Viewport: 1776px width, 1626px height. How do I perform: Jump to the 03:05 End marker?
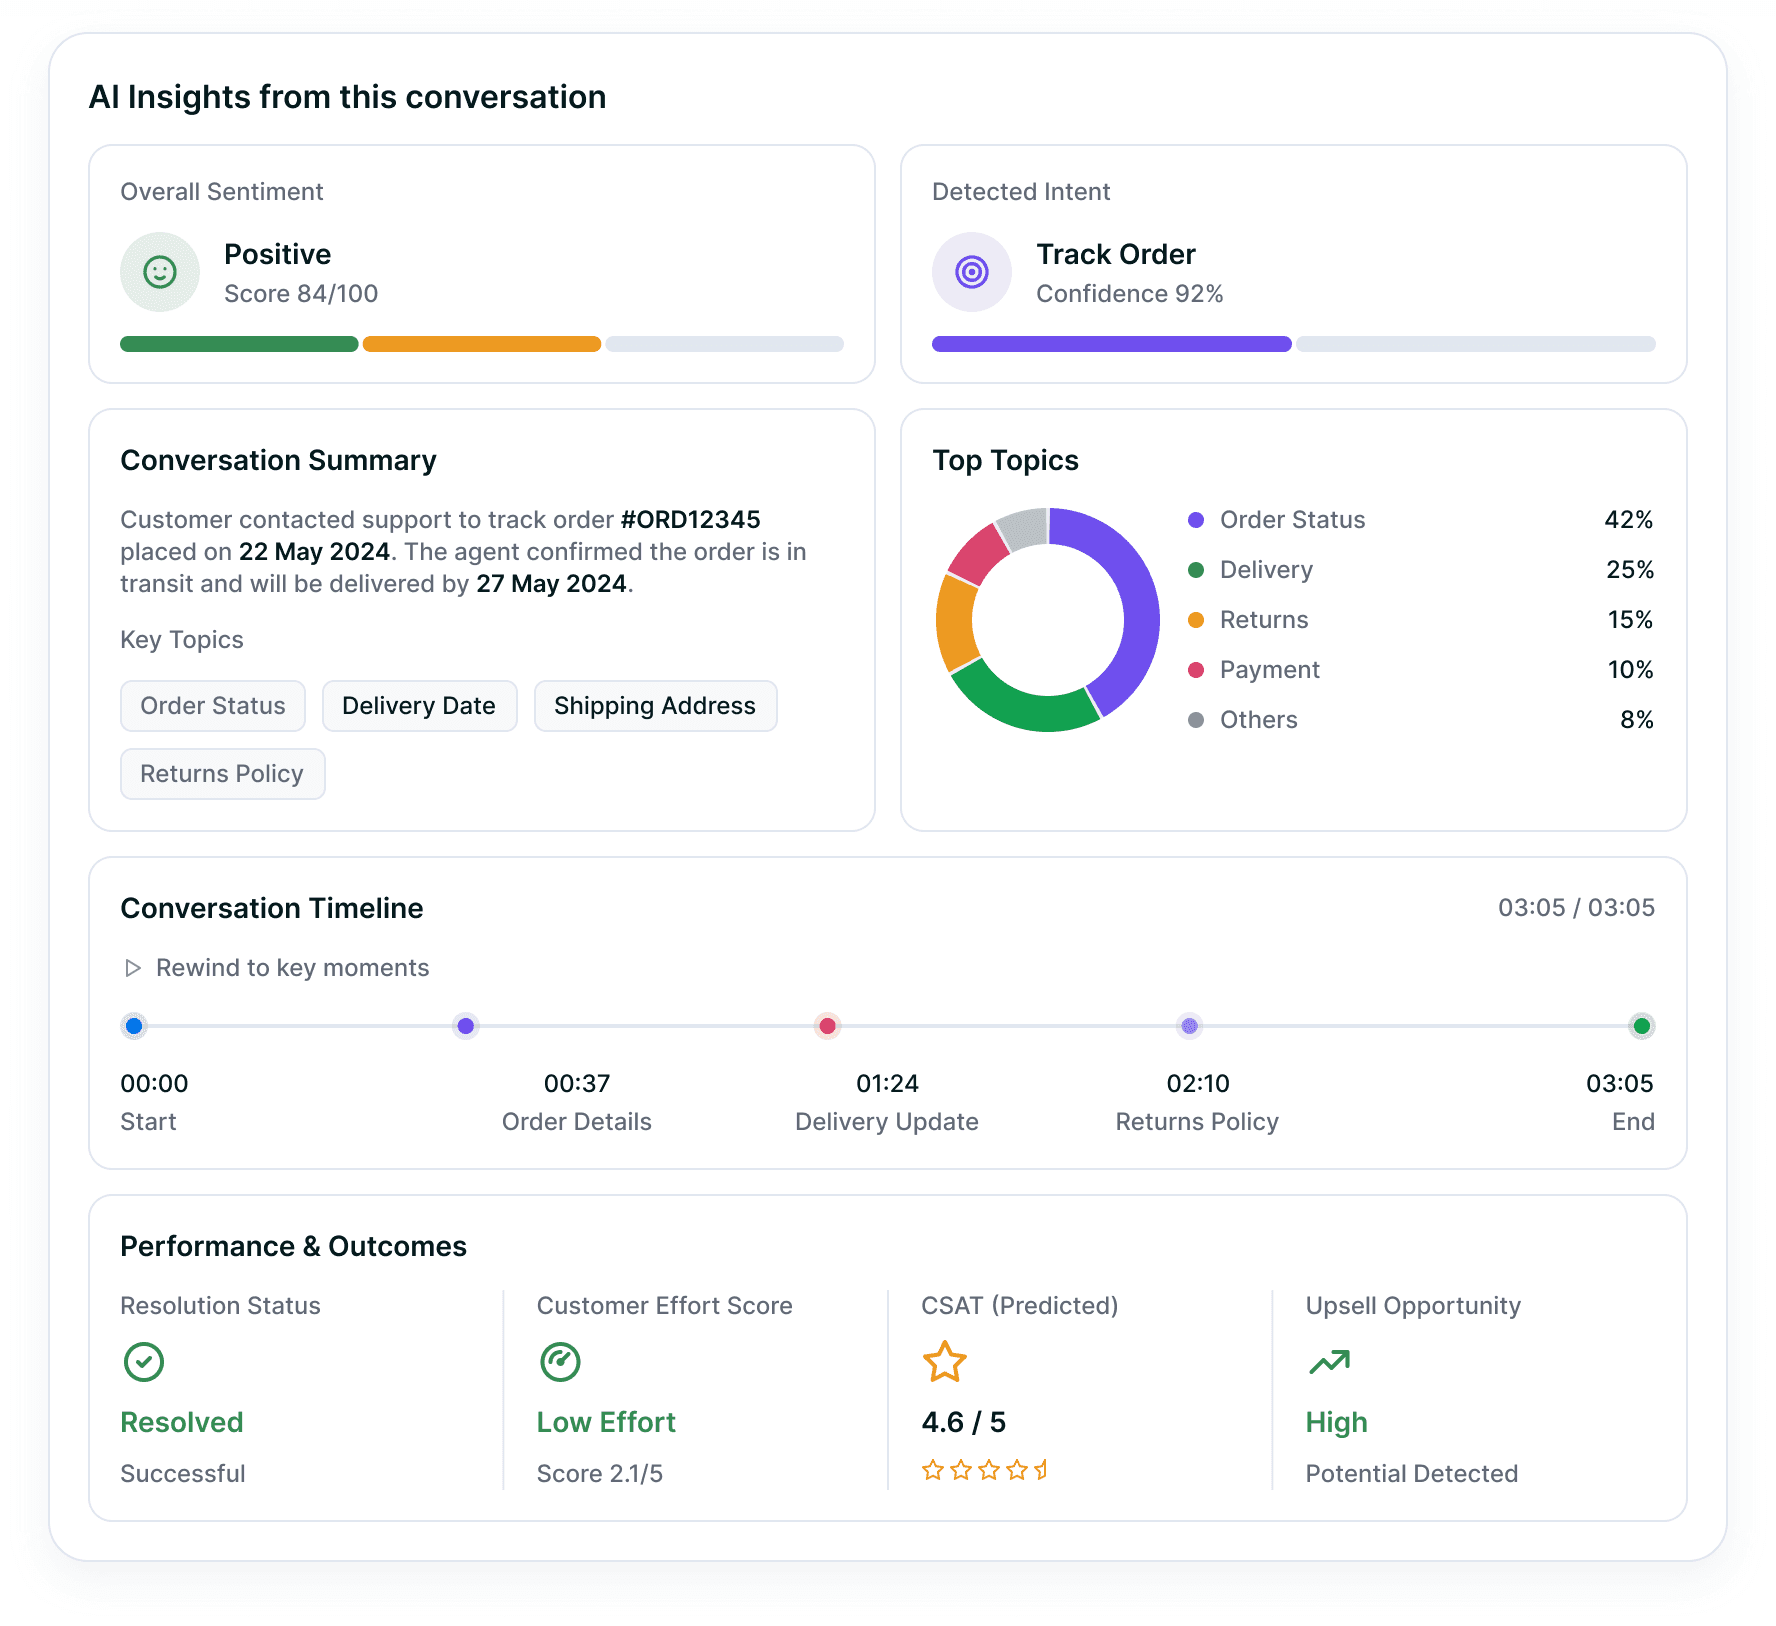click(1641, 1026)
